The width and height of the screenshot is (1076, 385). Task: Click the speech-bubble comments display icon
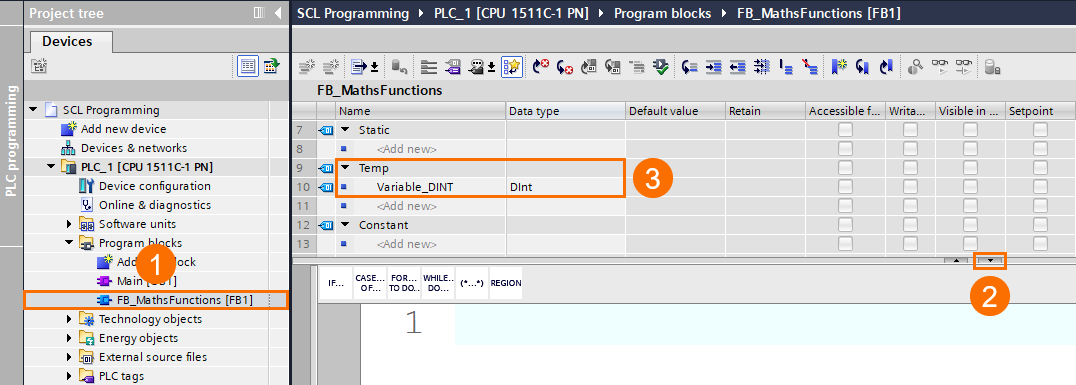coord(476,67)
